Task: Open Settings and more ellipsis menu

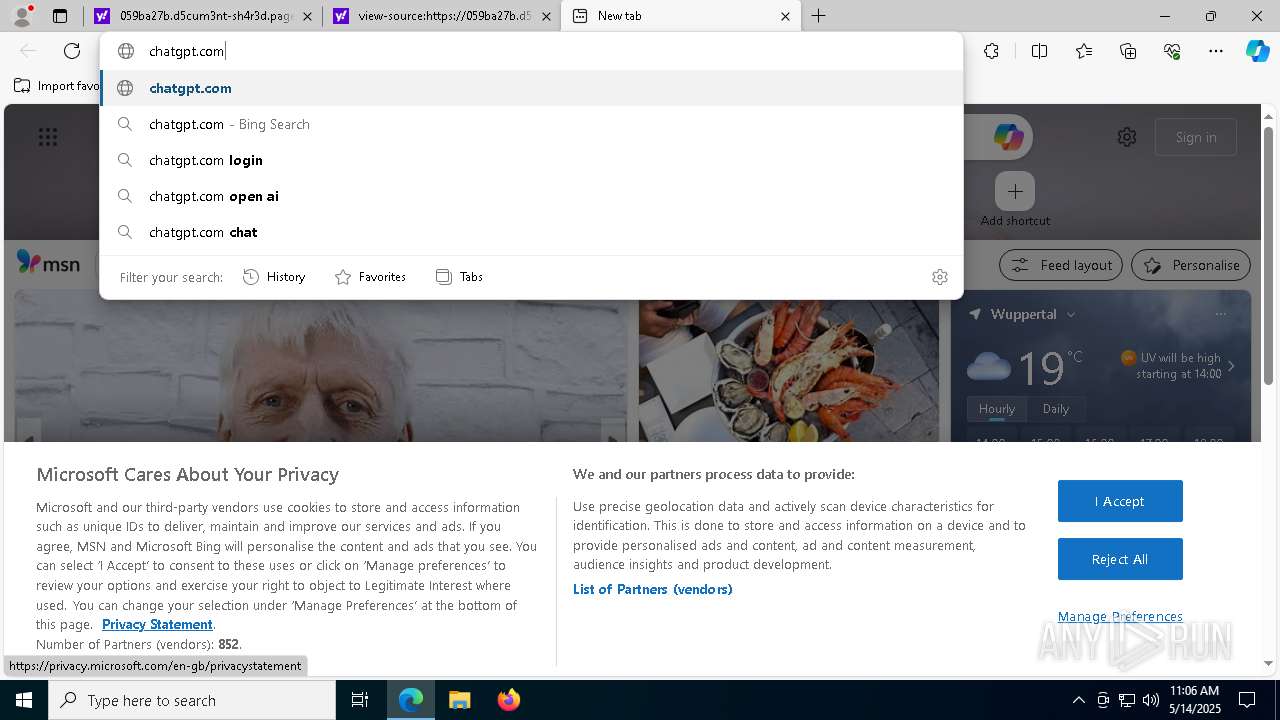Action: click(x=1216, y=51)
